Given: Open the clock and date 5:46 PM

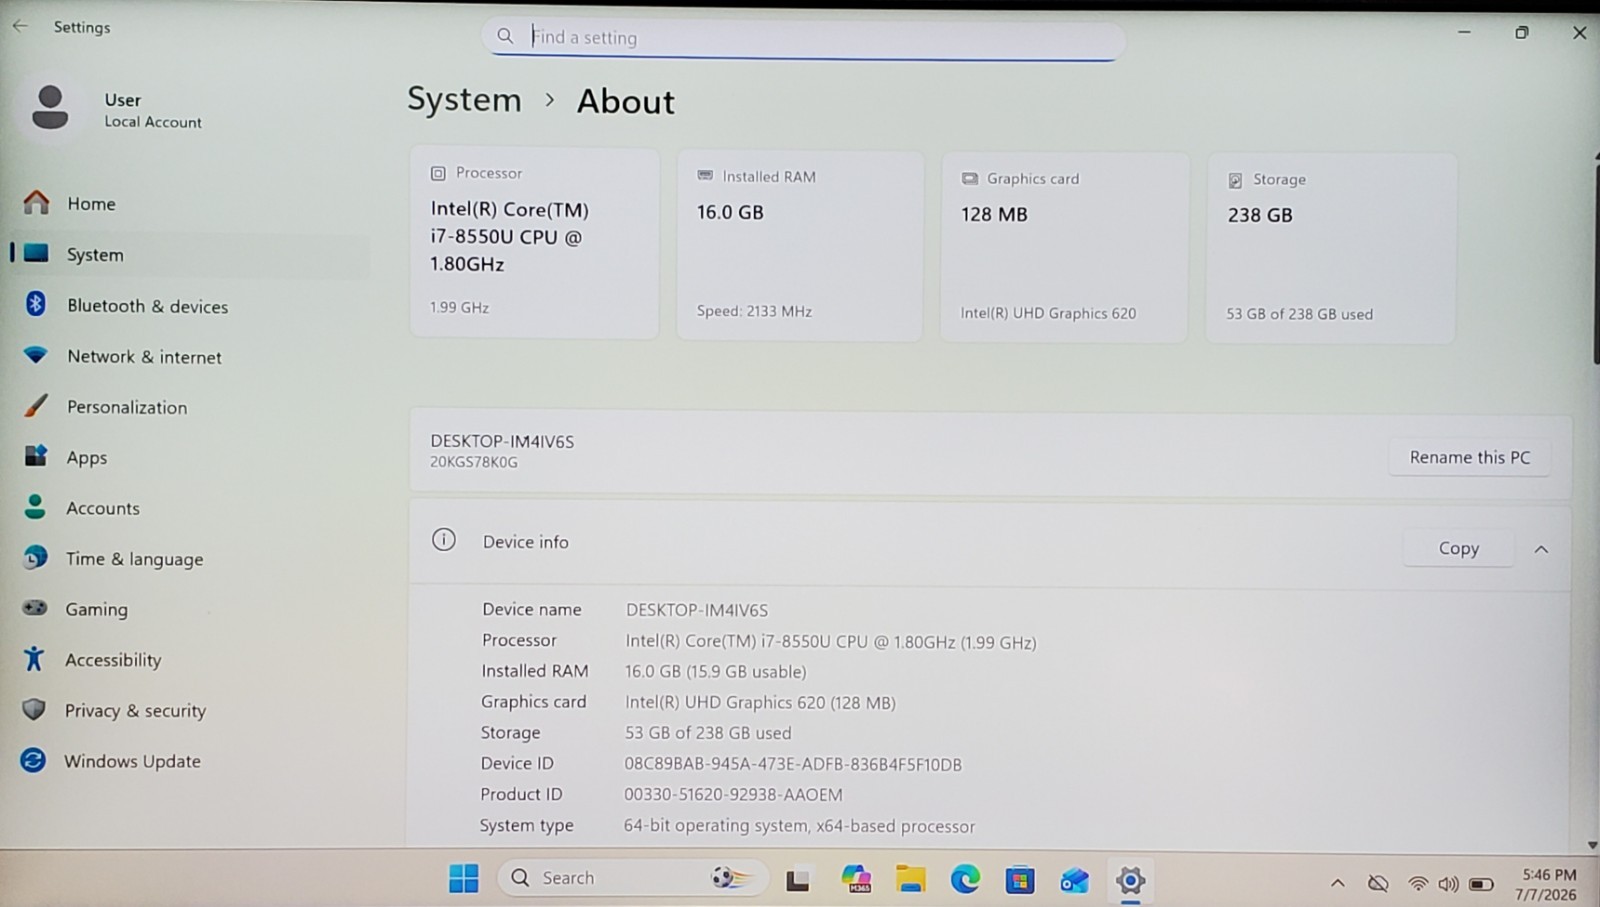Looking at the screenshot, I should click(x=1547, y=884).
